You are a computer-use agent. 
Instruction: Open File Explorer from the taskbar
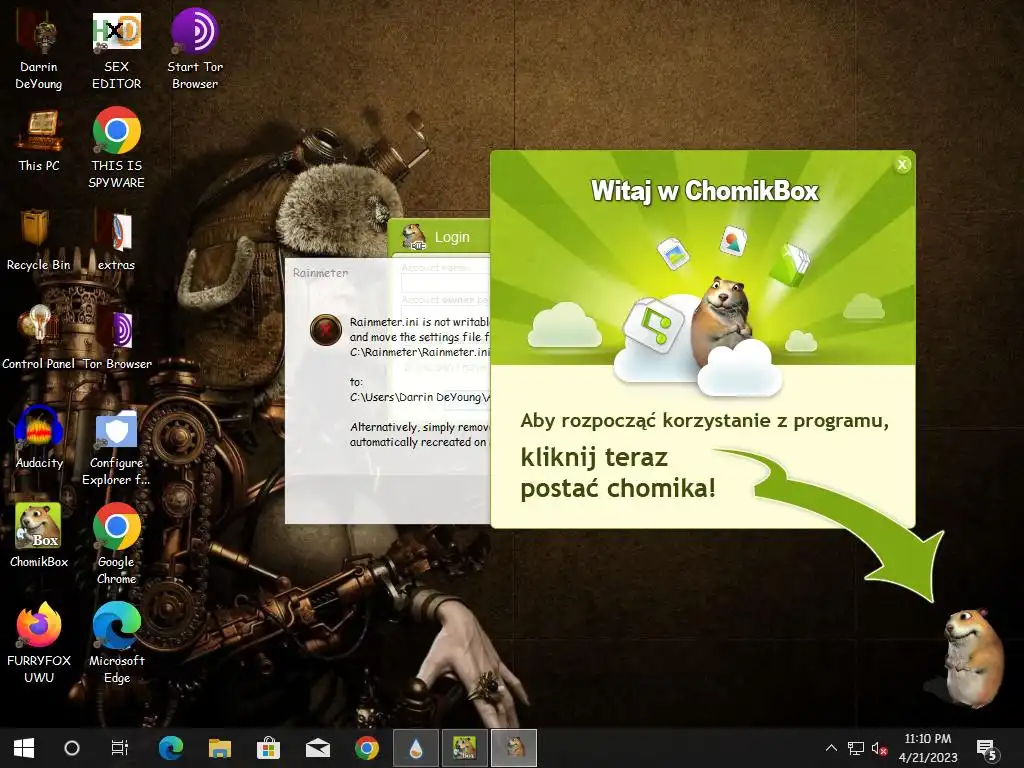pos(220,748)
